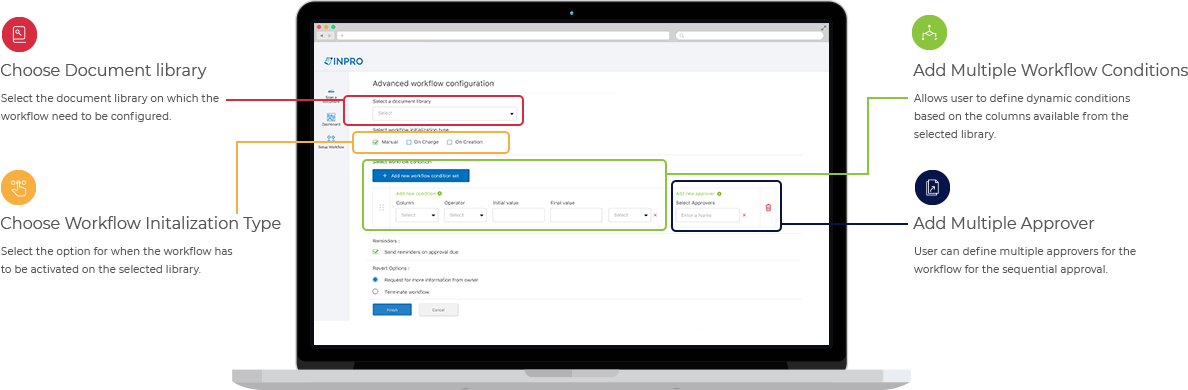Remove approver with red X beside name field
This screenshot has width=1188, height=390.
pos(744,215)
